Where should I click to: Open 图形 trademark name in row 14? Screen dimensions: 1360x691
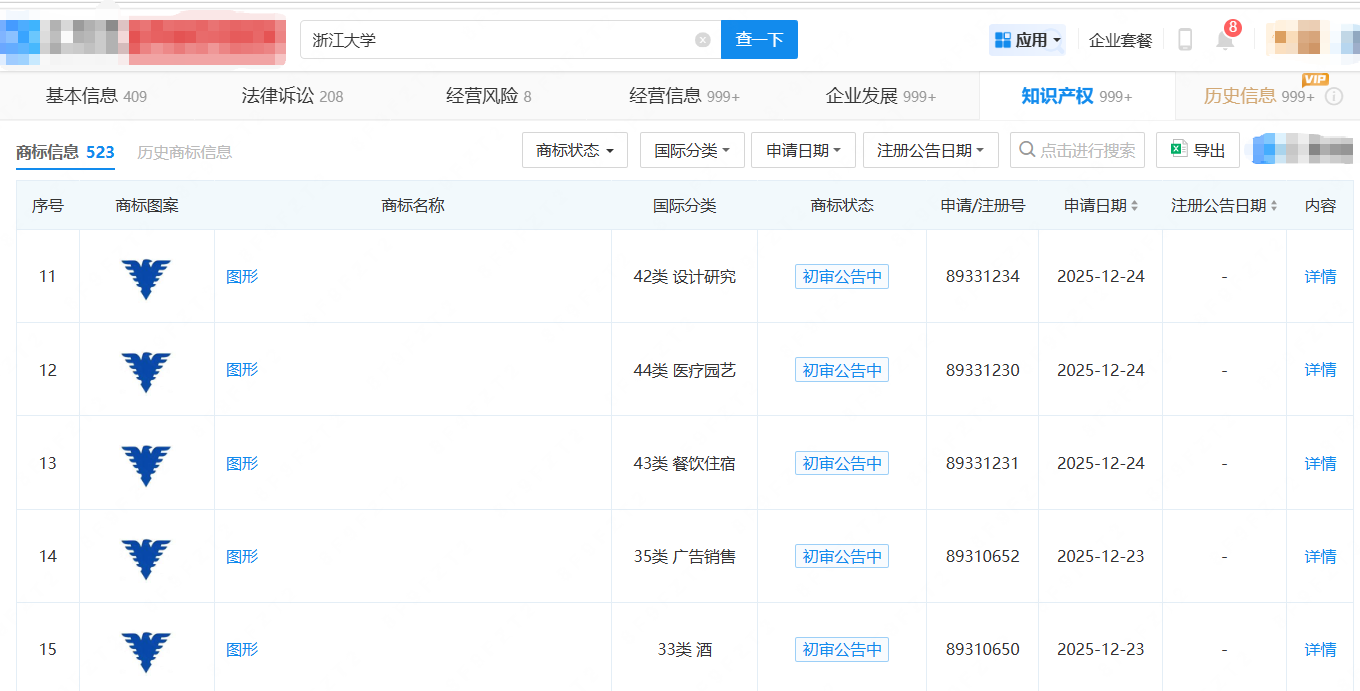(x=242, y=556)
